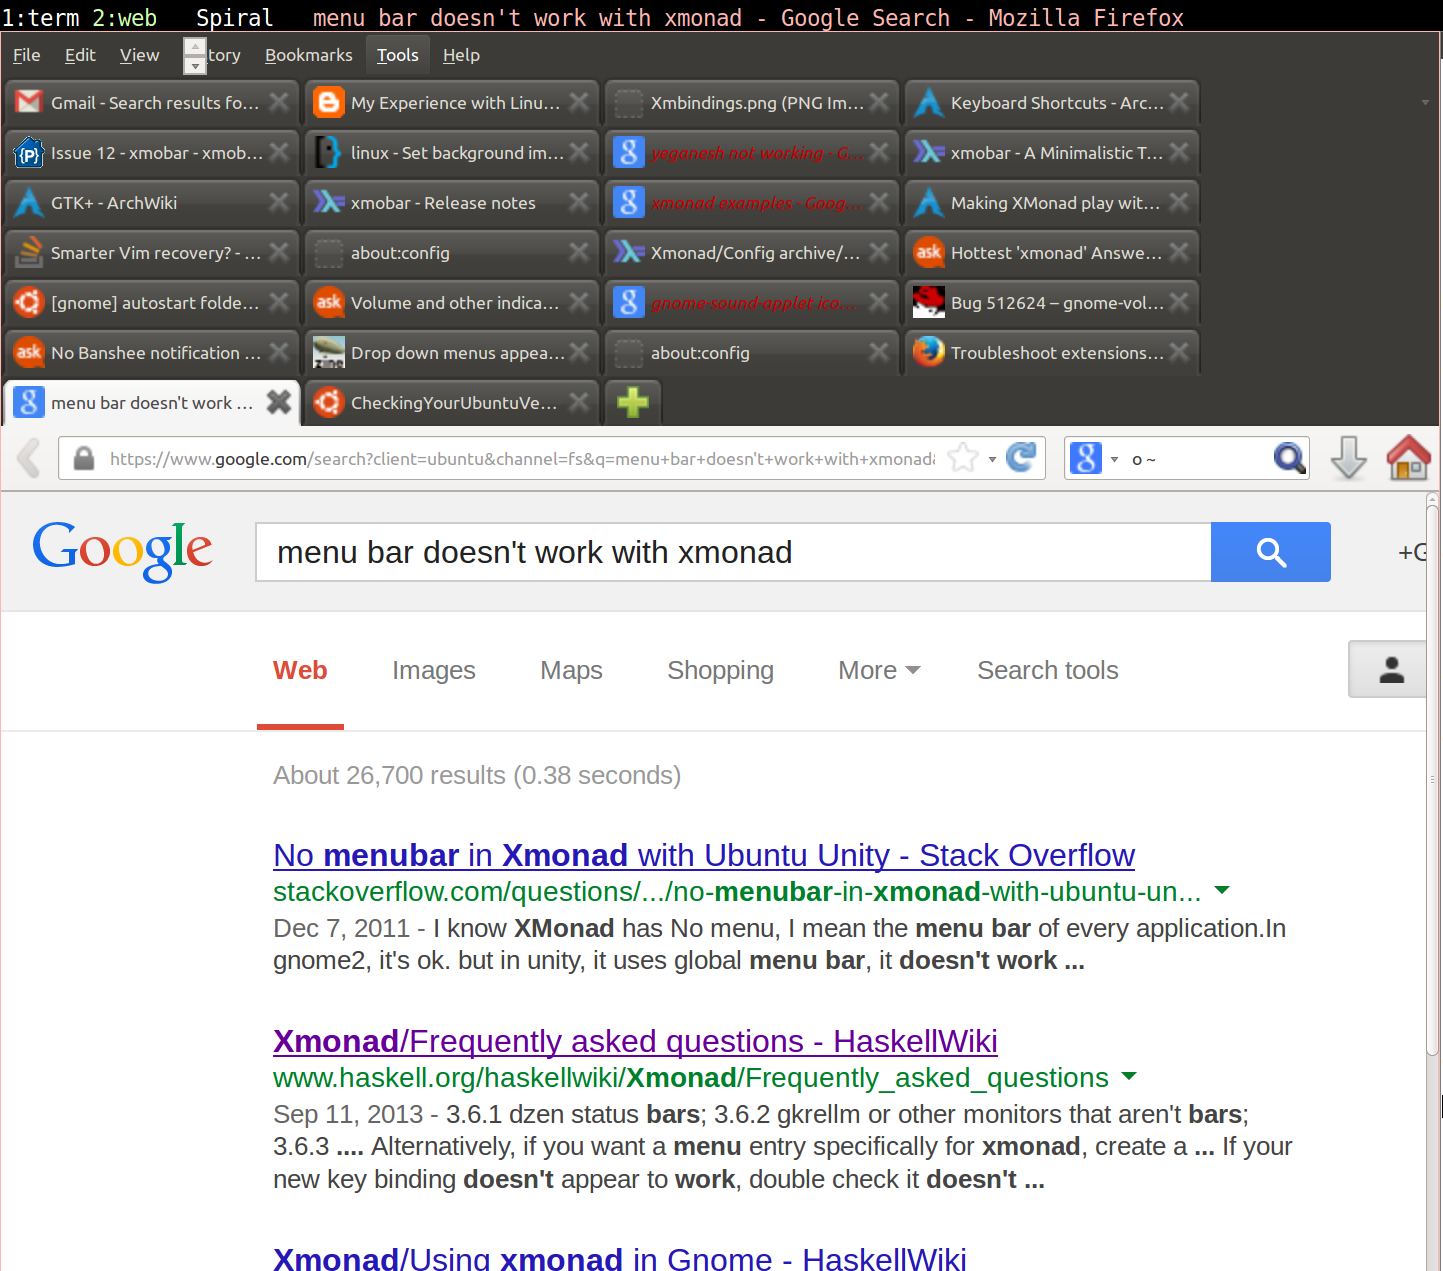Screen dimensions: 1443x1271
Task: Select the Web results category
Action: tap(300, 670)
